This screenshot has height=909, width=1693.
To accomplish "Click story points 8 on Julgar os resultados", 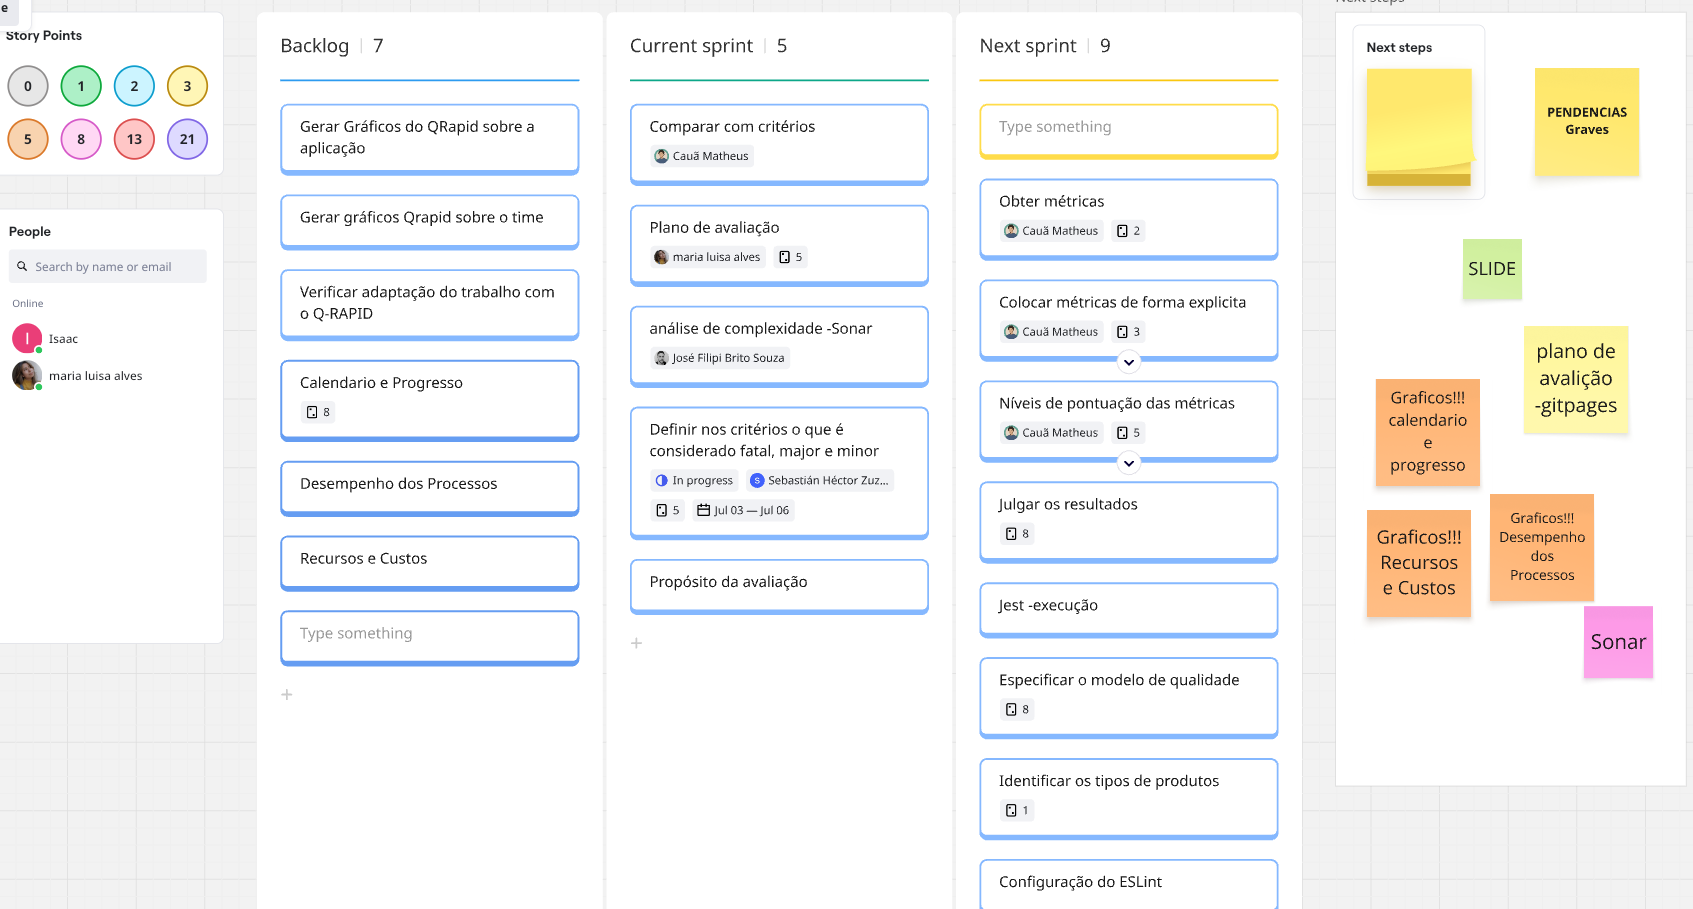I will (x=1017, y=534).
